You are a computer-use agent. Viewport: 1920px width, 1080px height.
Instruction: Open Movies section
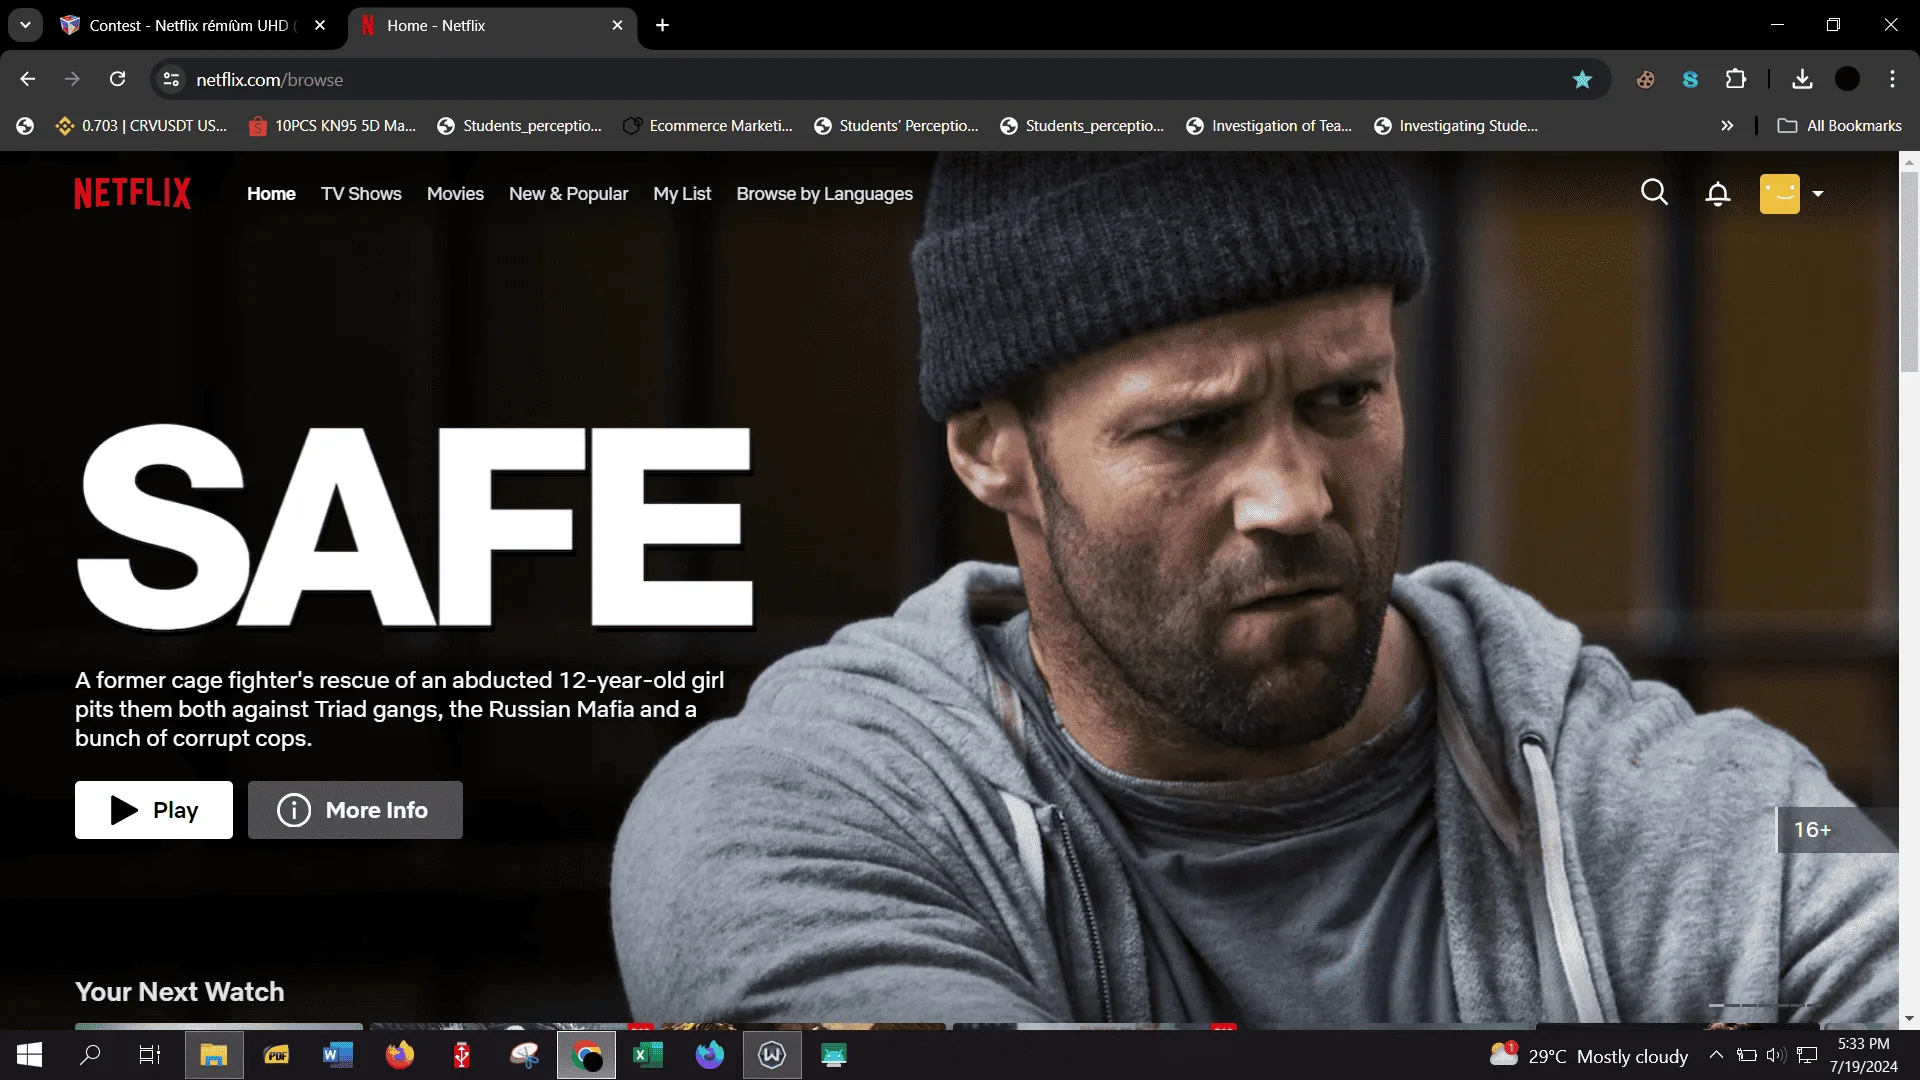(x=455, y=194)
